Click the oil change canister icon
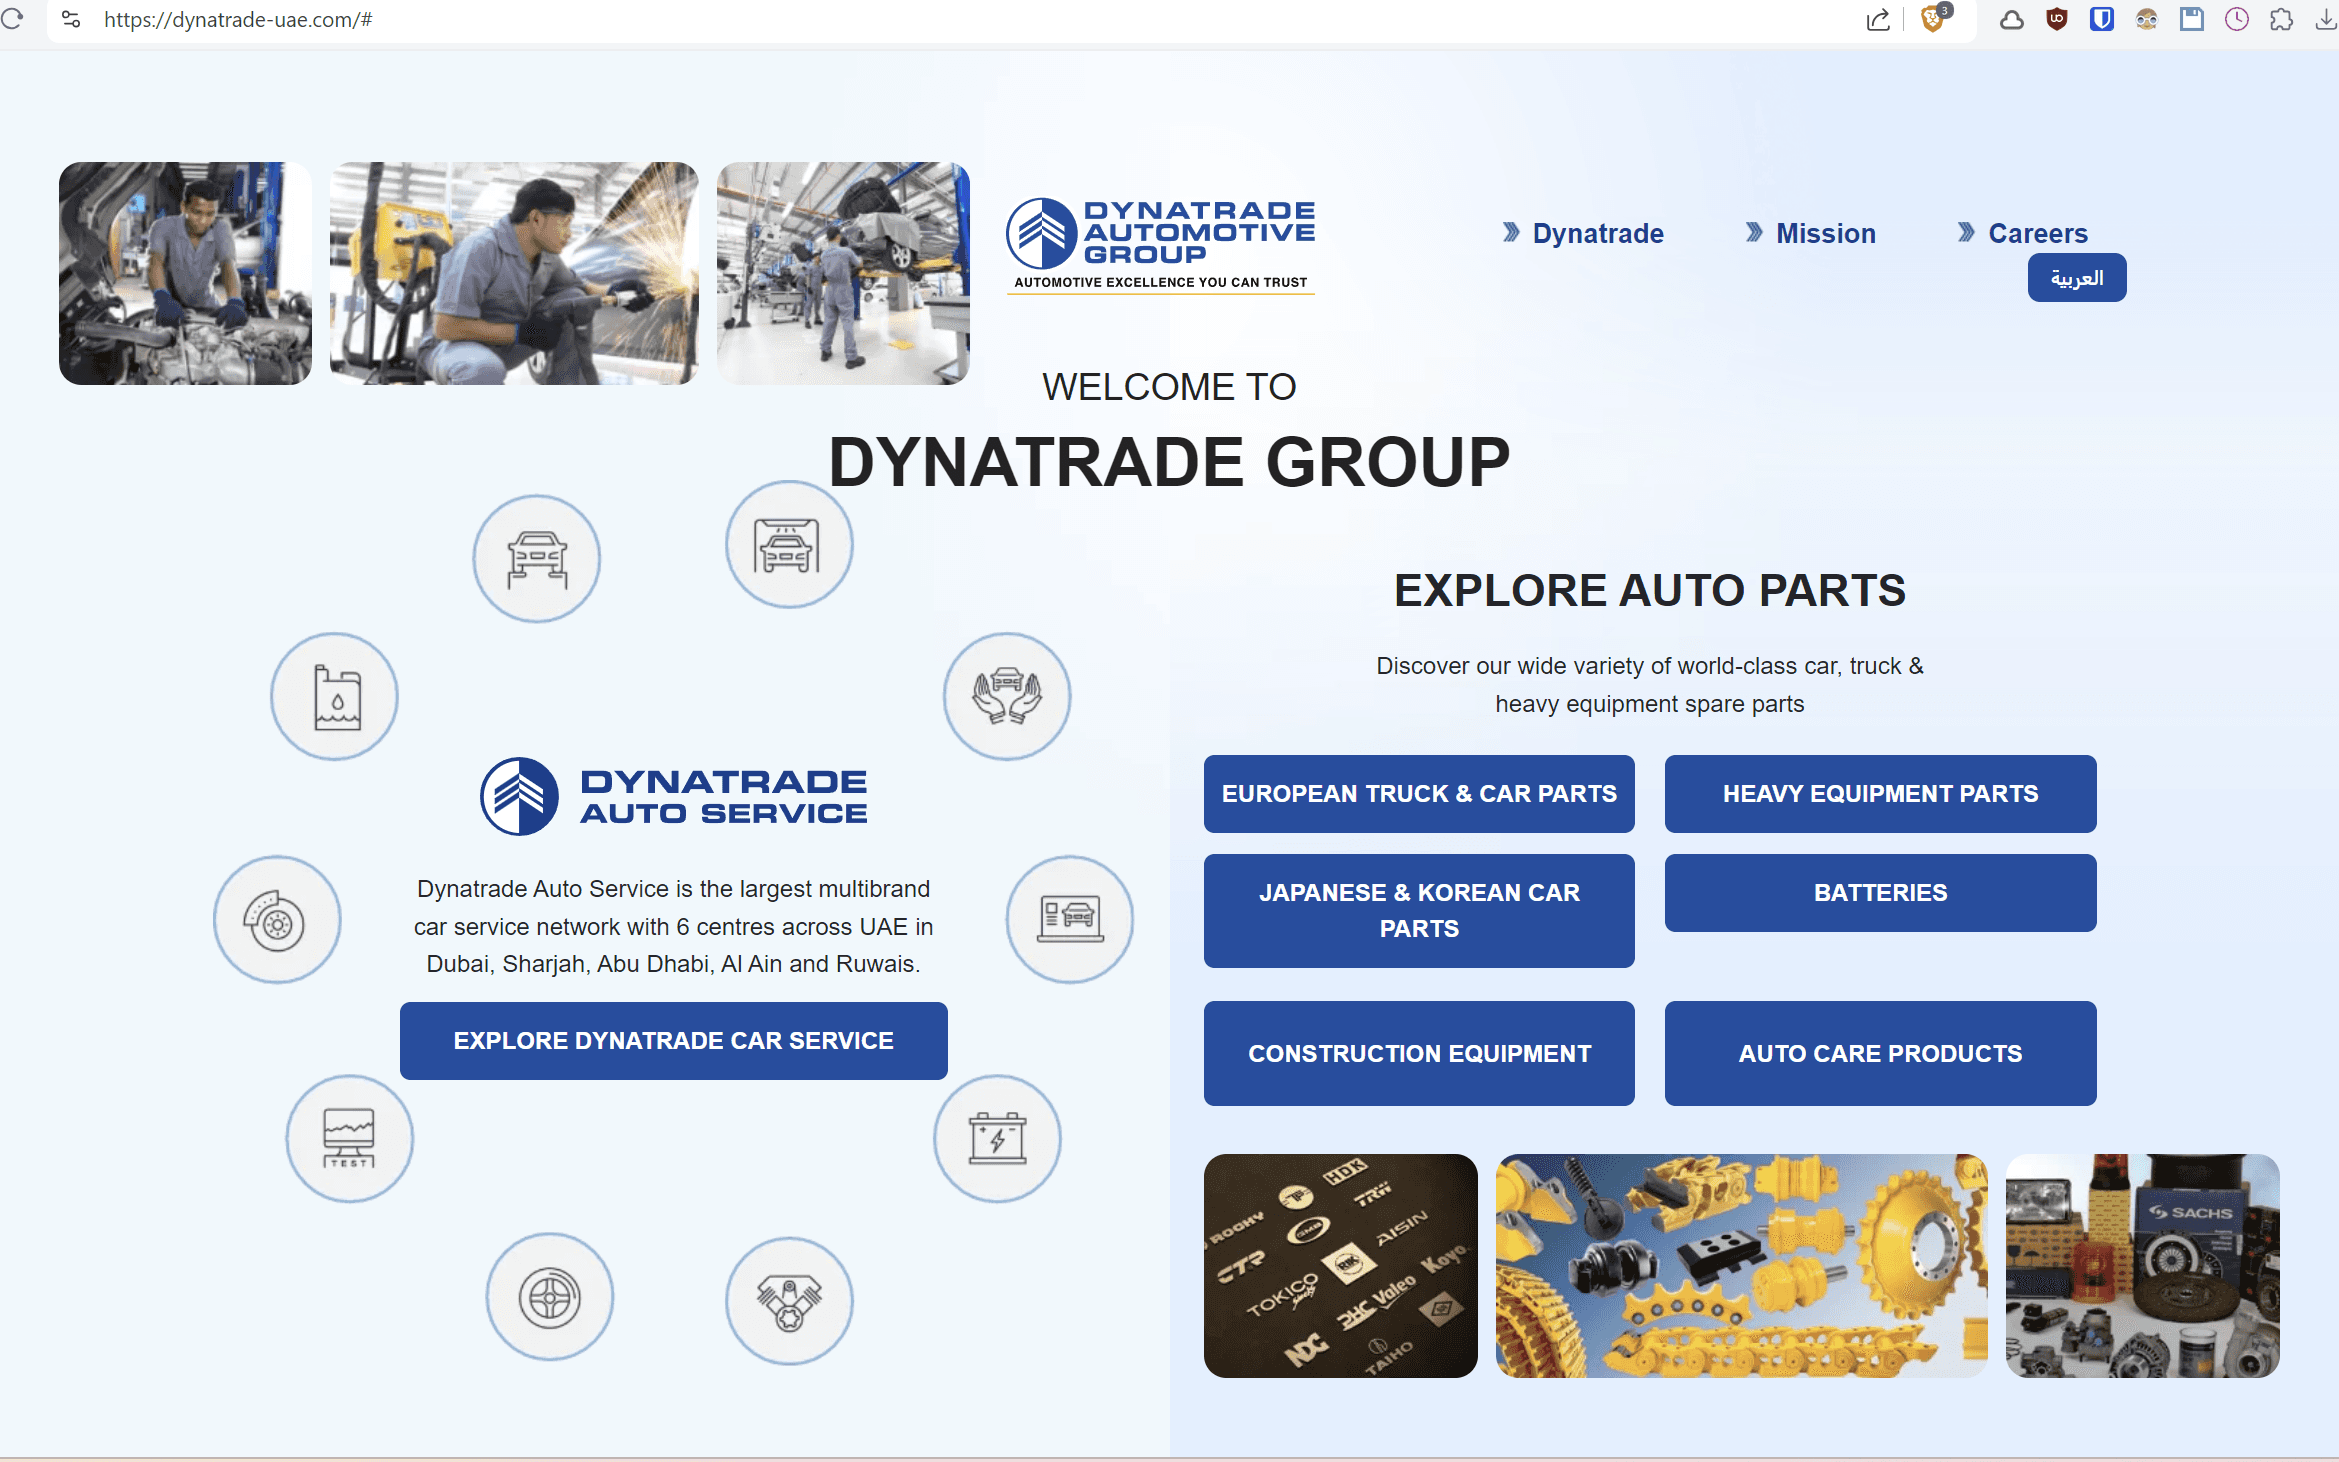The width and height of the screenshot is (2339, 1462). point(334,696)
